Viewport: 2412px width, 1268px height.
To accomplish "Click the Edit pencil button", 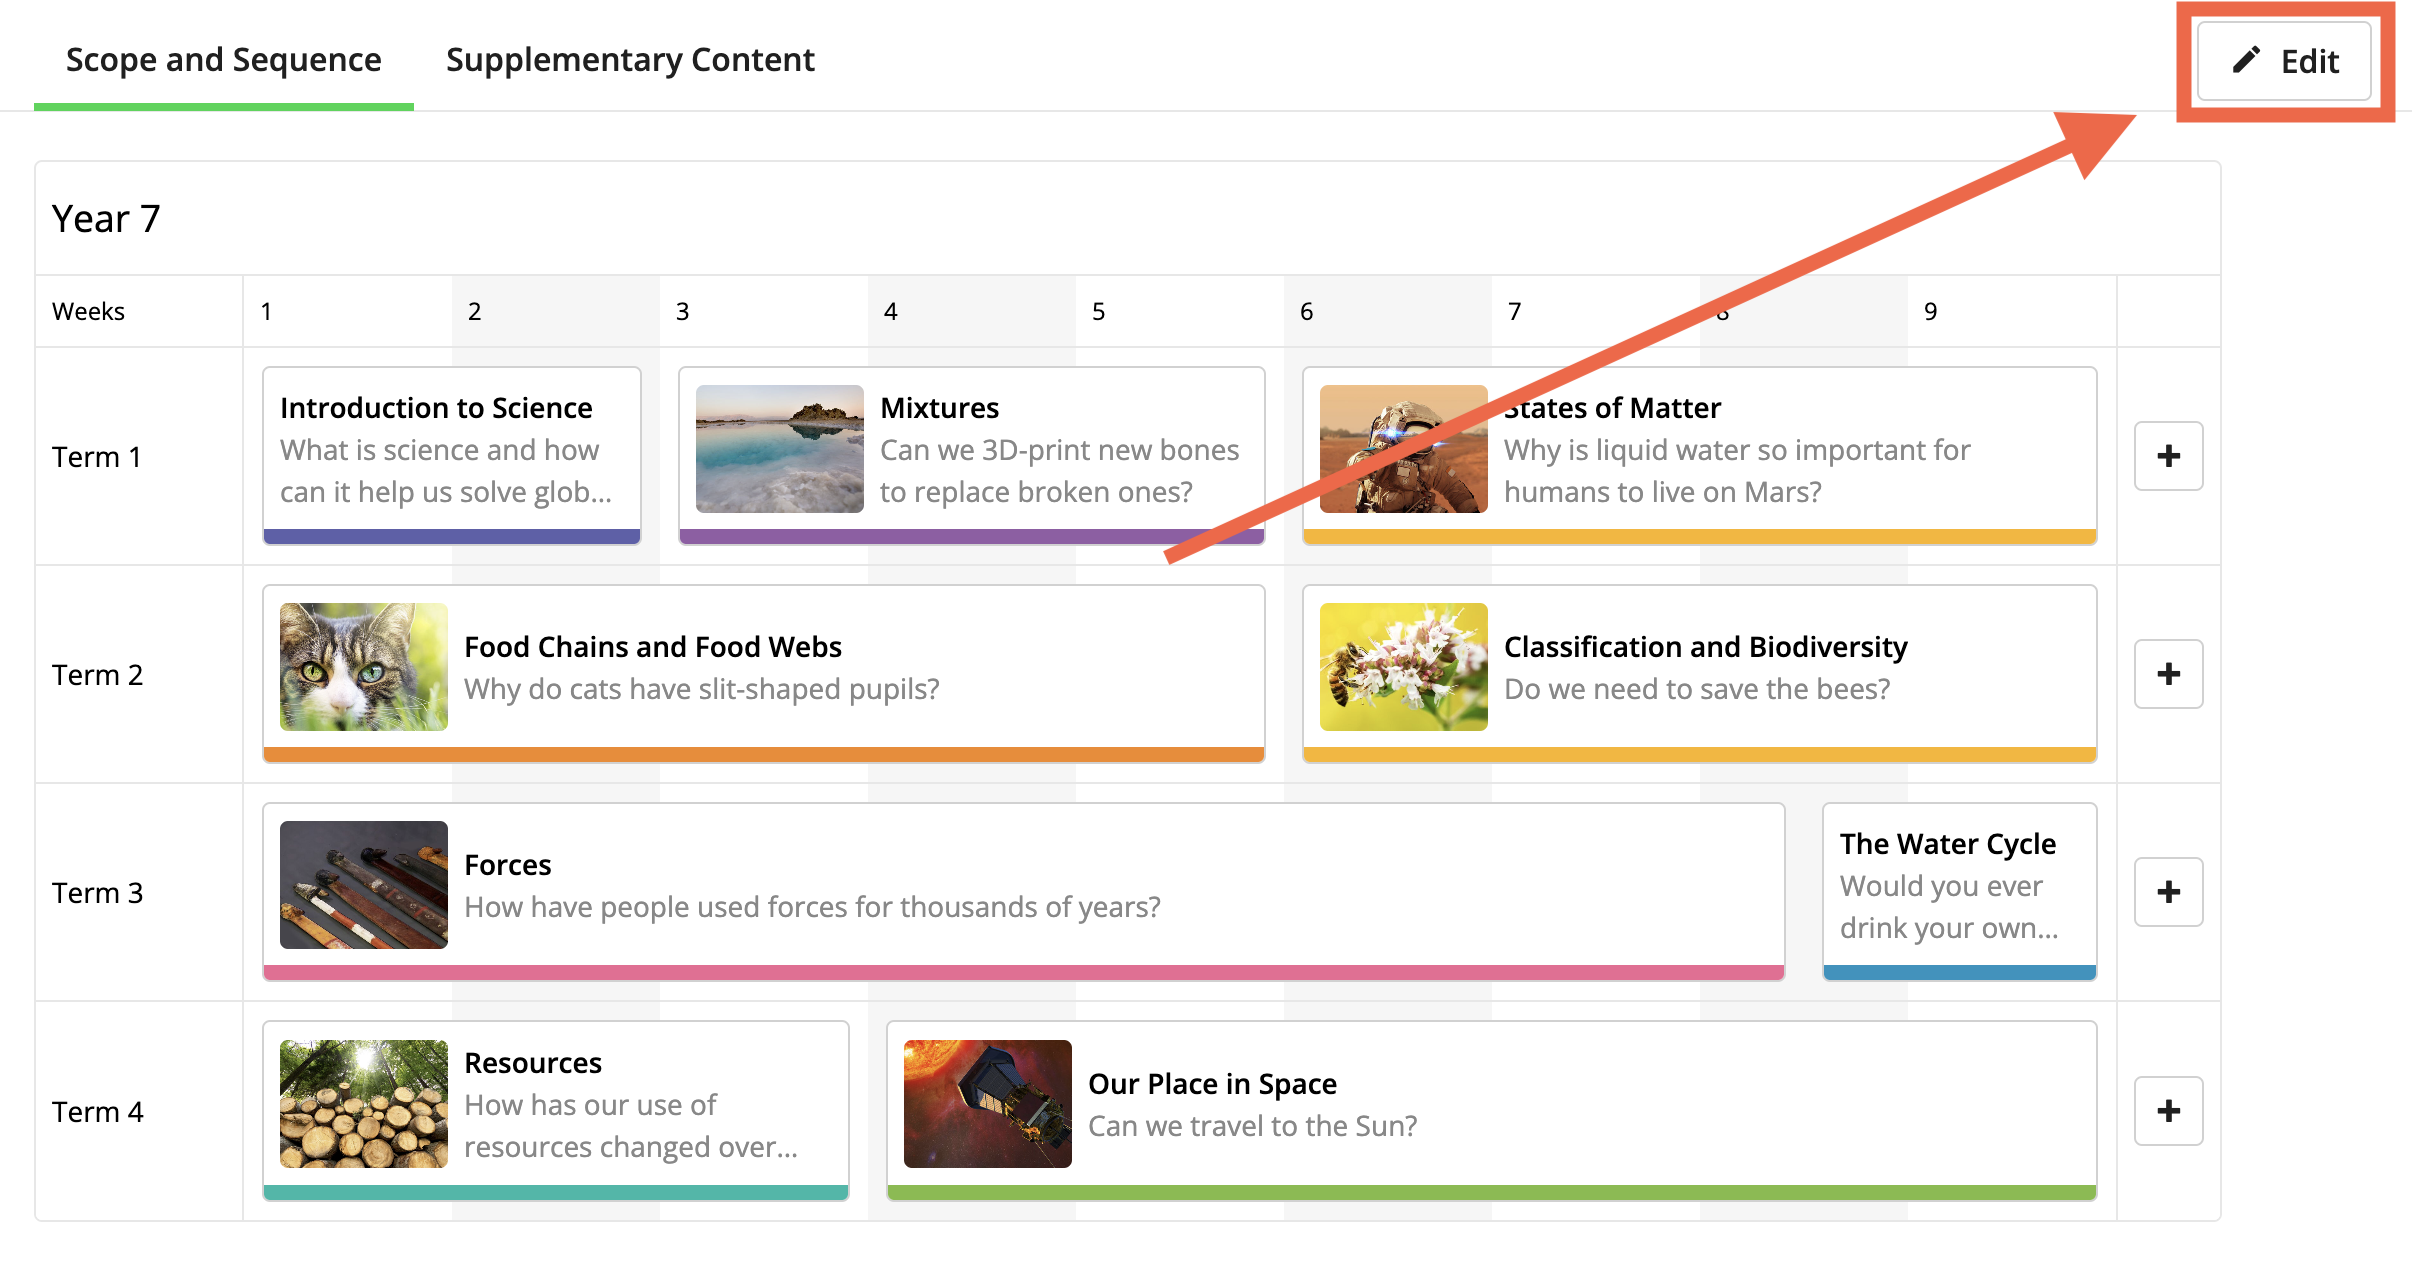I will click(x=2283, y=62).
